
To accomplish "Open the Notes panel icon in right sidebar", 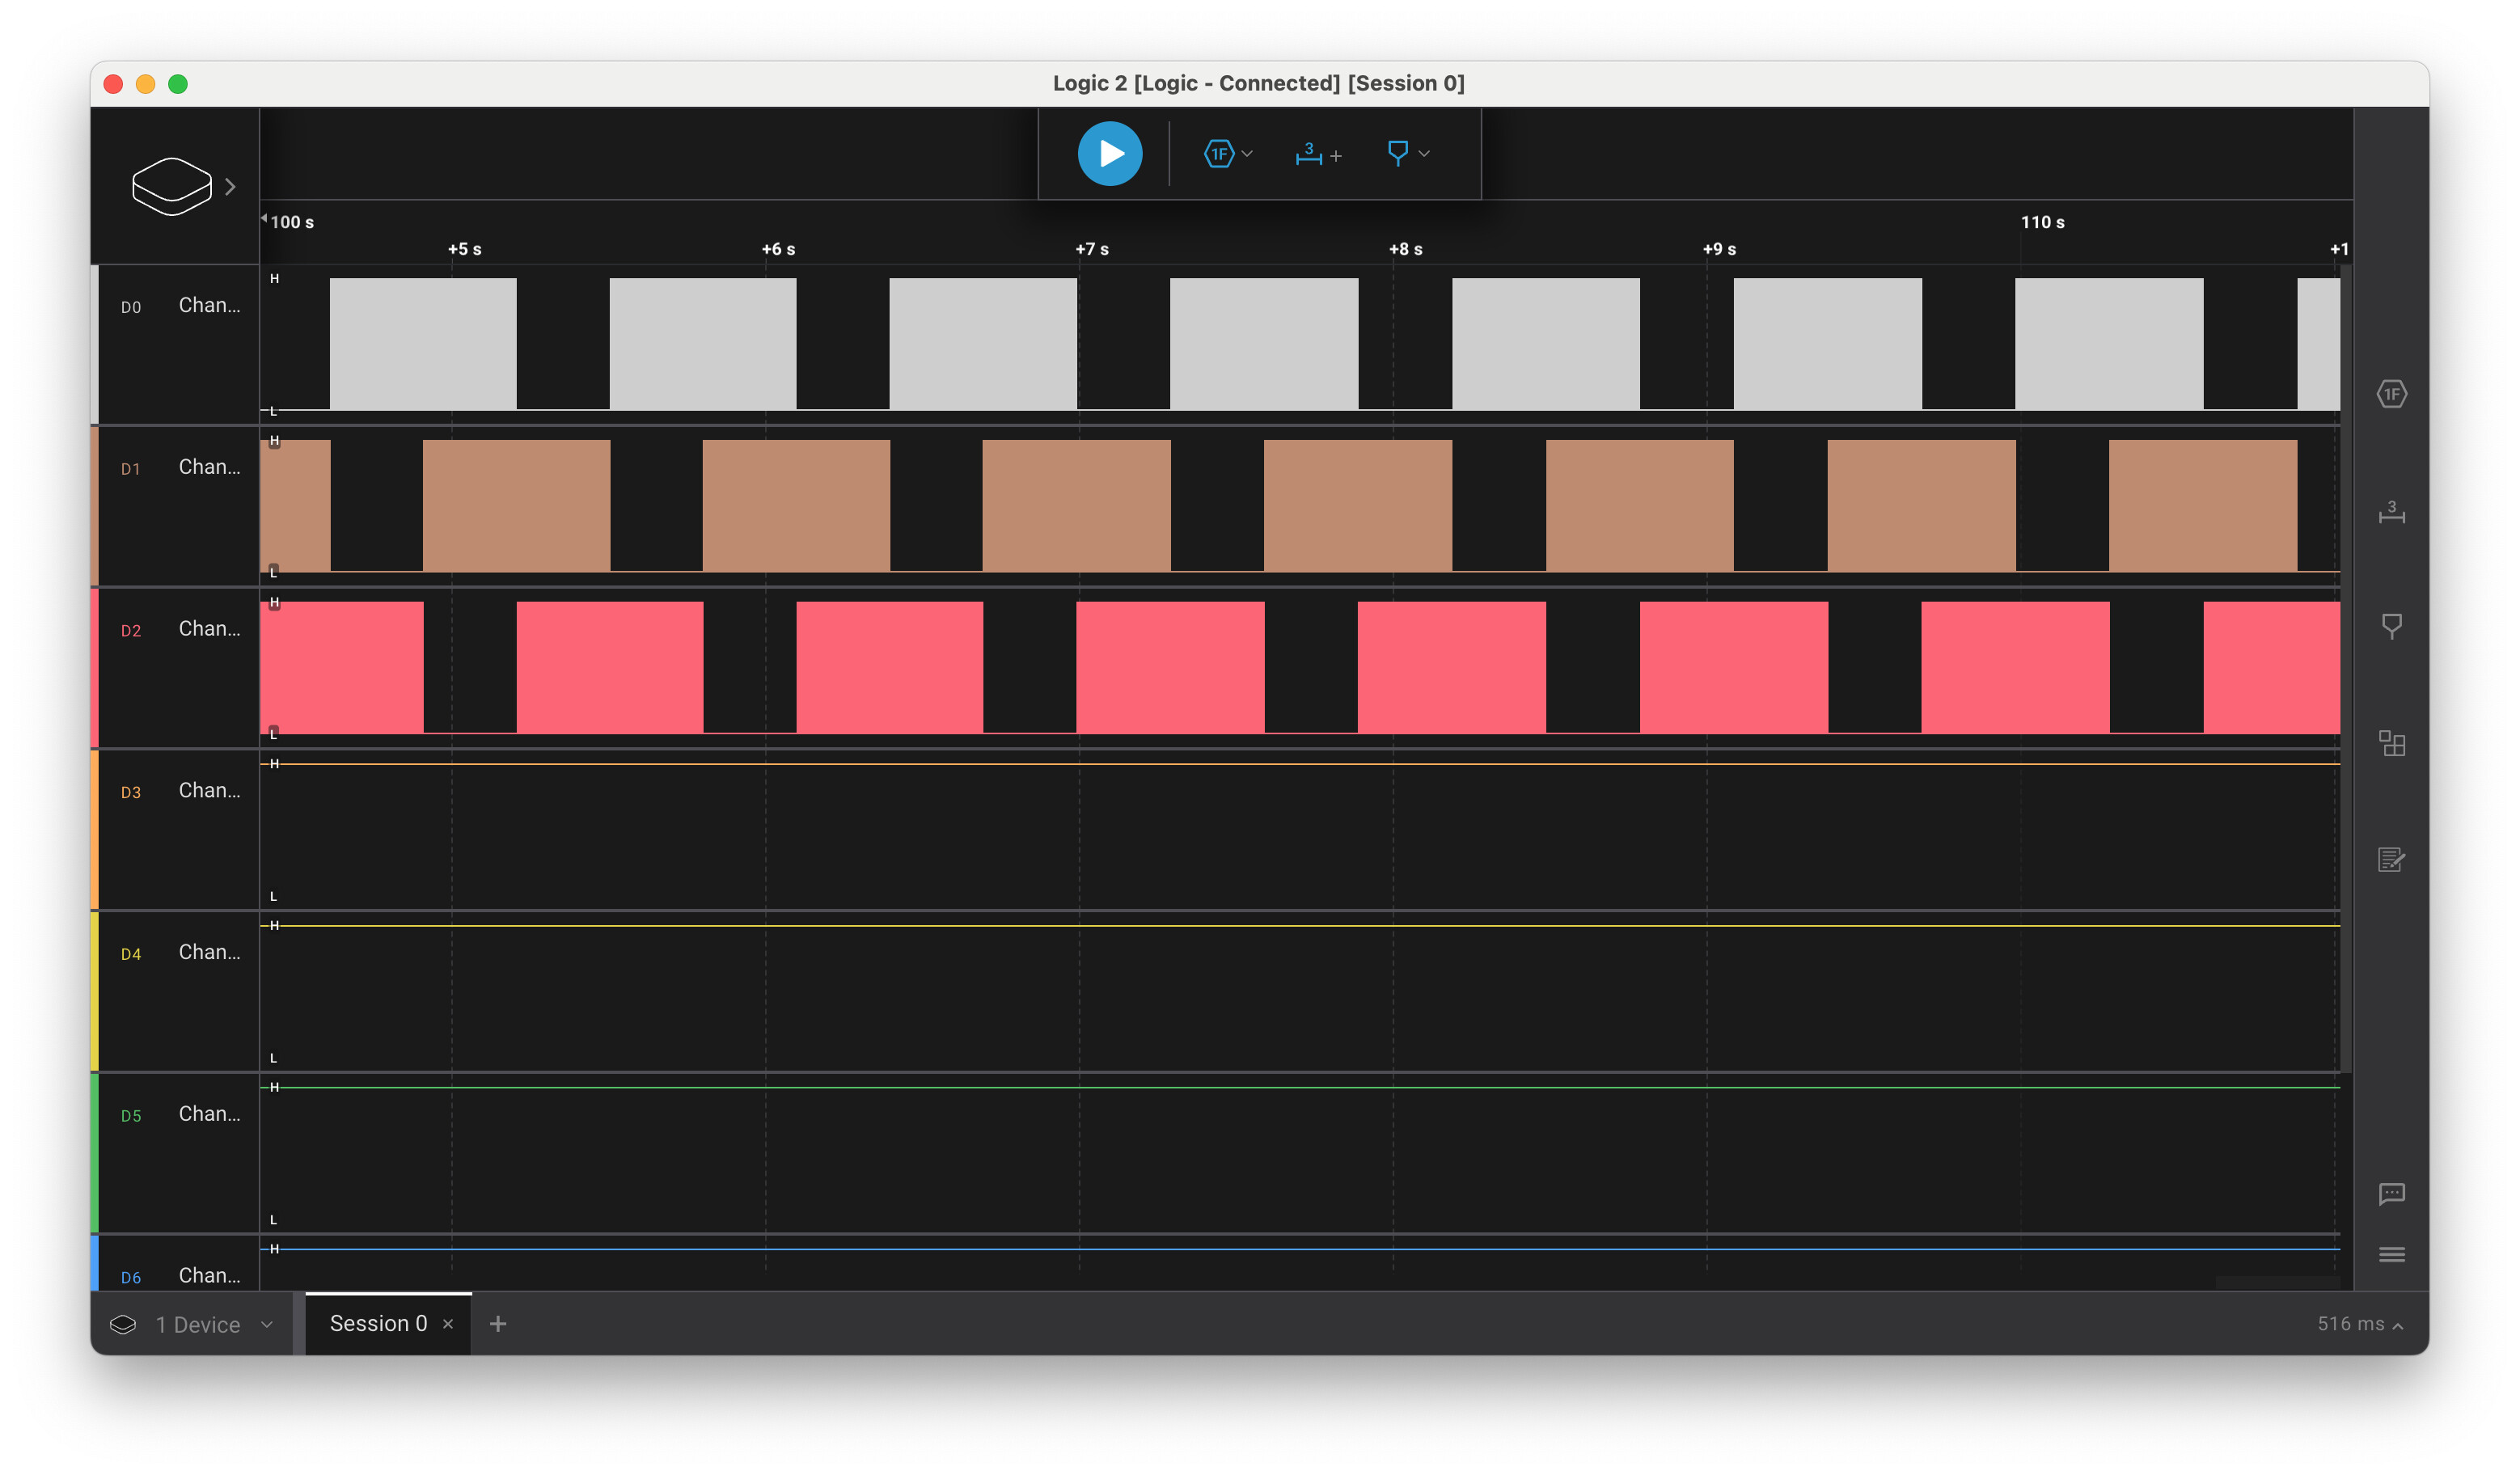I will coord(2391,859).
